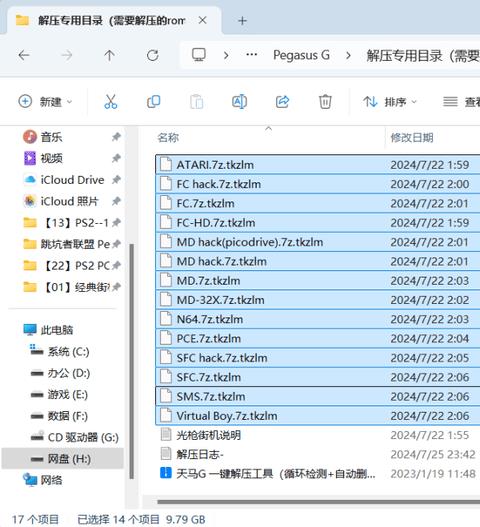Select file SFC hack.7z.tkzlm

coord(318,358)
